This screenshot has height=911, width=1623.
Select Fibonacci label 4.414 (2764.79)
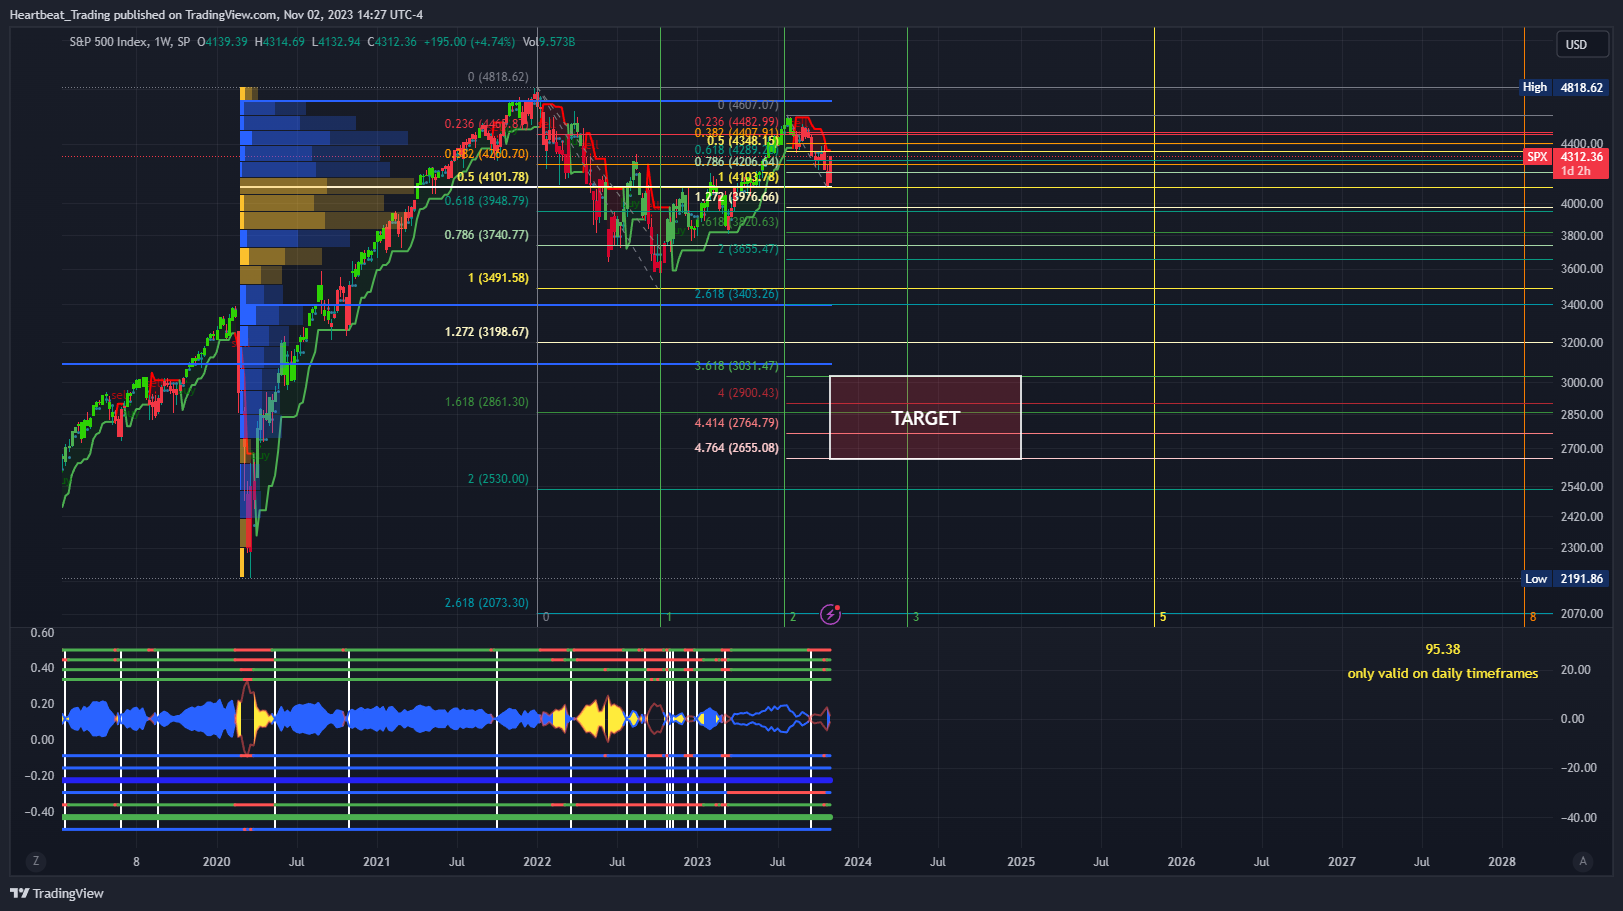(737, 423)
